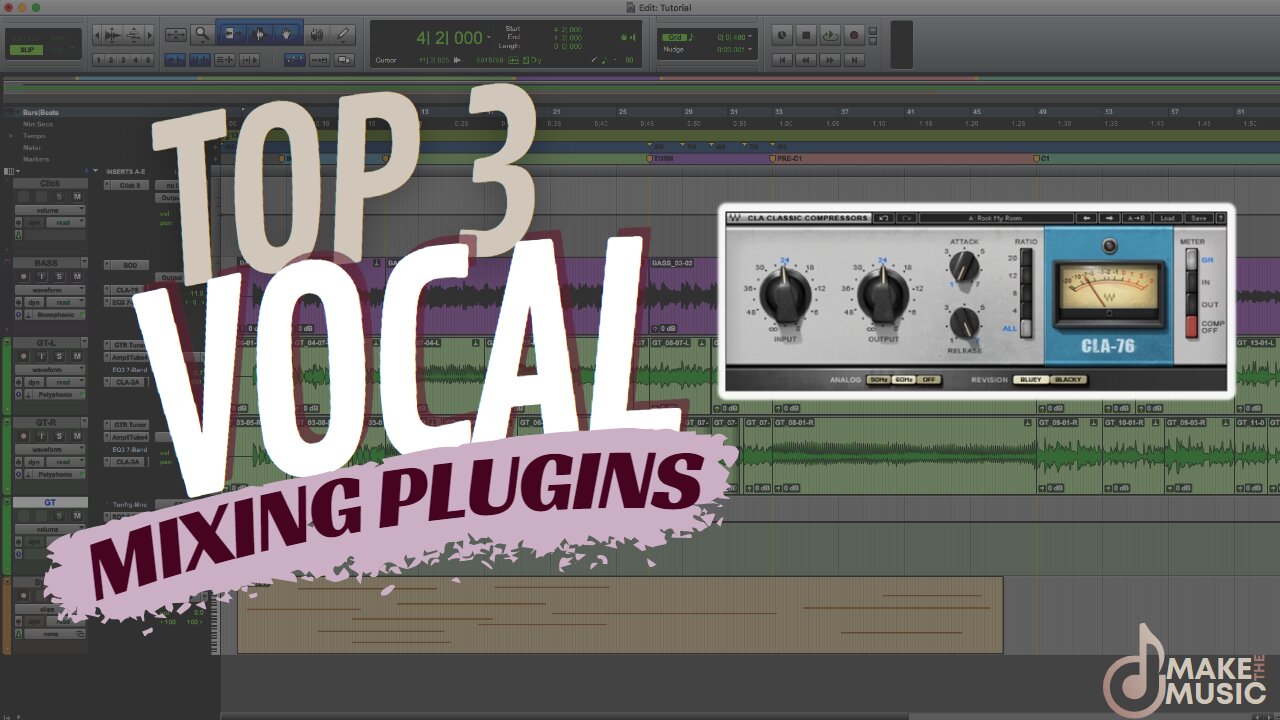This screenshot has width=1280, height=720.
Task: Select zoom preset 1
Action: pyautogui.click(x=99, y=59)
